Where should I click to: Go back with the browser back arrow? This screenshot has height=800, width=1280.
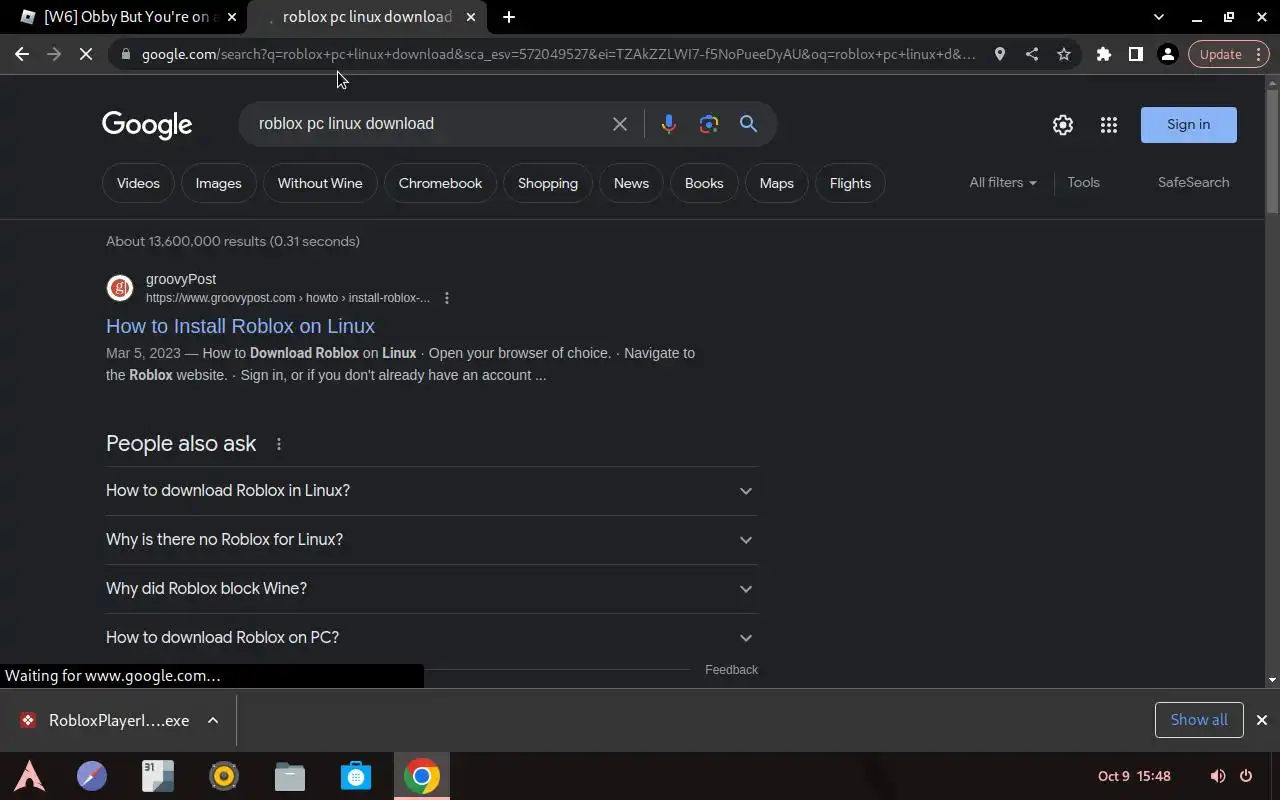pyautogui.click(x=22, y=54)
